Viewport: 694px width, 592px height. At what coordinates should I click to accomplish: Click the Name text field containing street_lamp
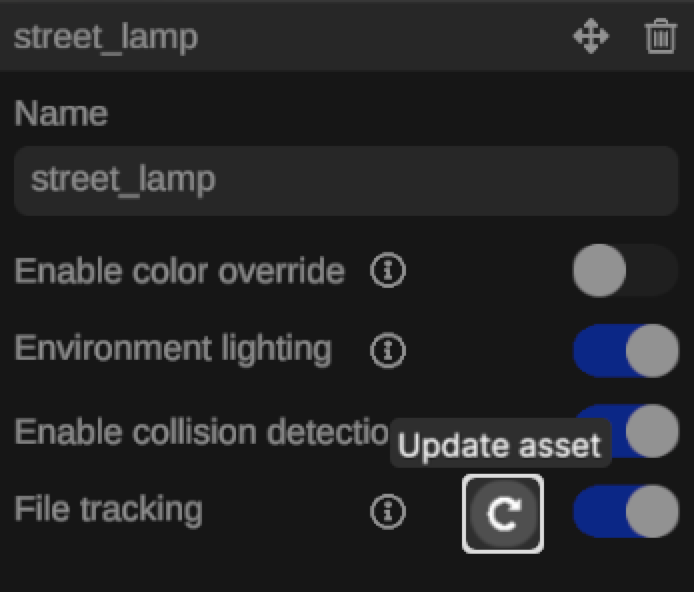click(345, 181)
